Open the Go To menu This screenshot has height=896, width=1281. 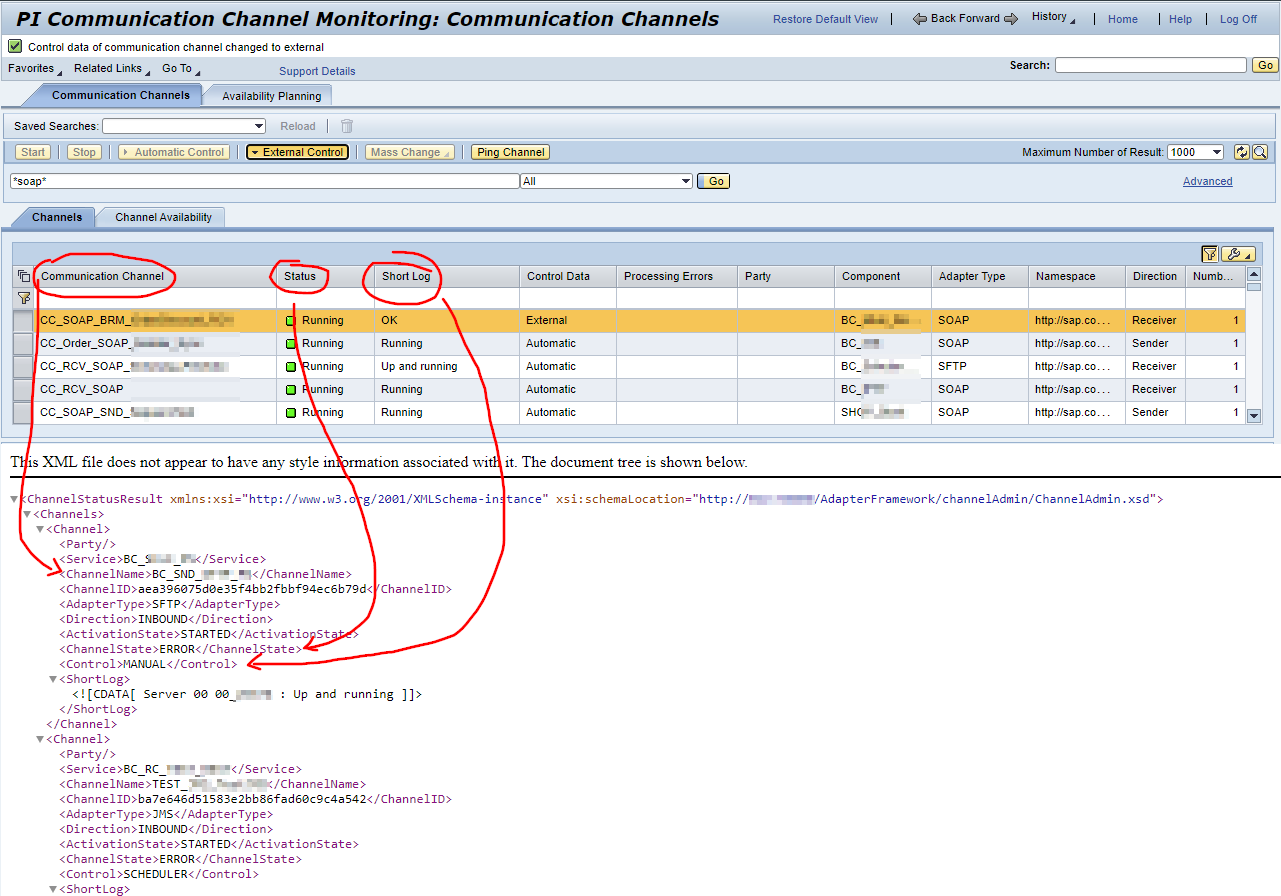(x=181, y=69)
